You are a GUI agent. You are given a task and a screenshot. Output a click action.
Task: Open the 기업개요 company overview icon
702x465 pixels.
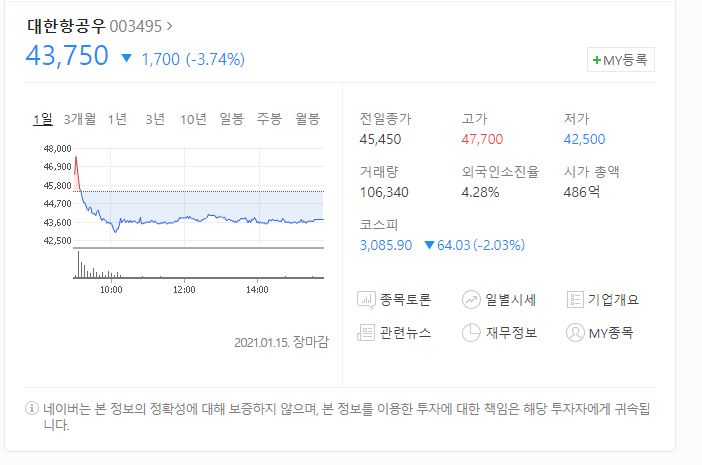[575, 299]
